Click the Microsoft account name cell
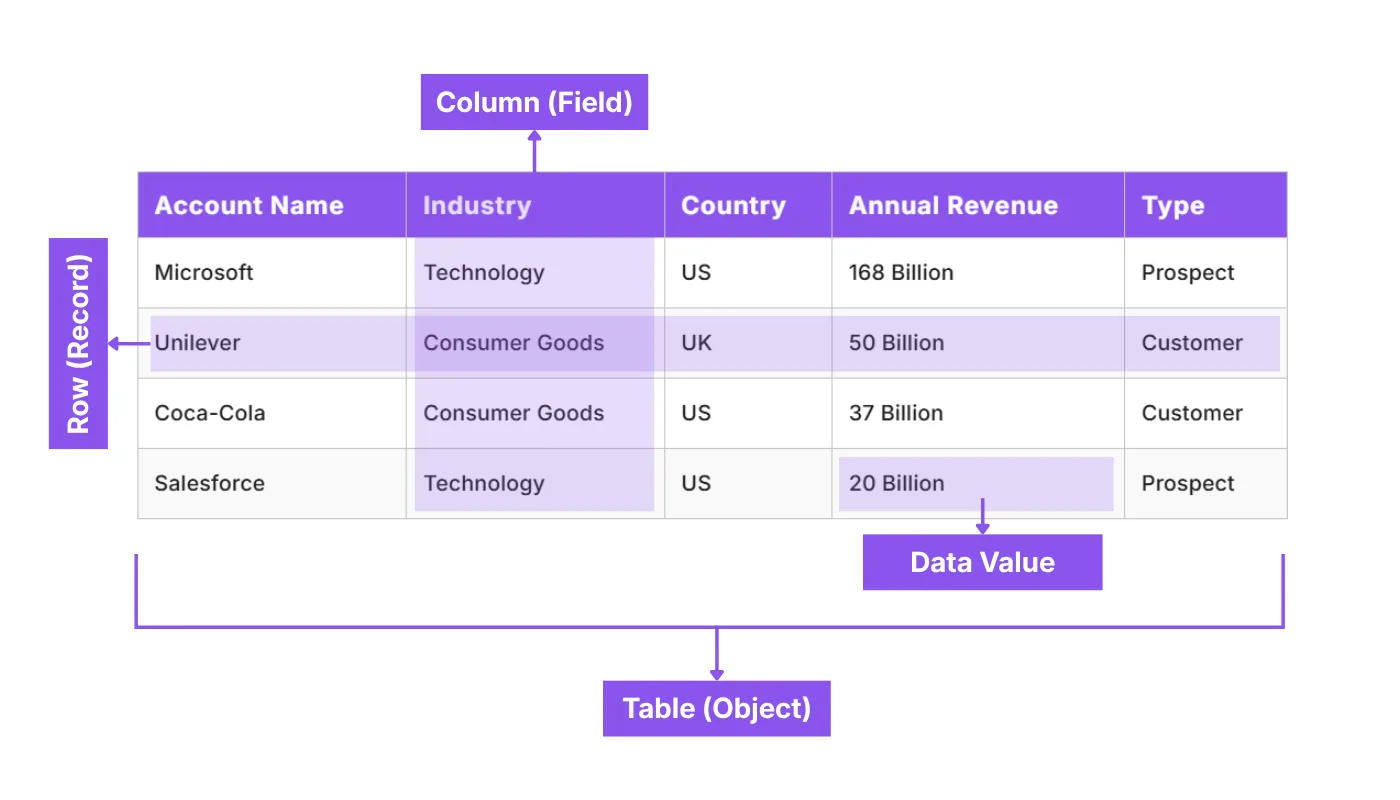1400x800 pixels. point(204,273)
